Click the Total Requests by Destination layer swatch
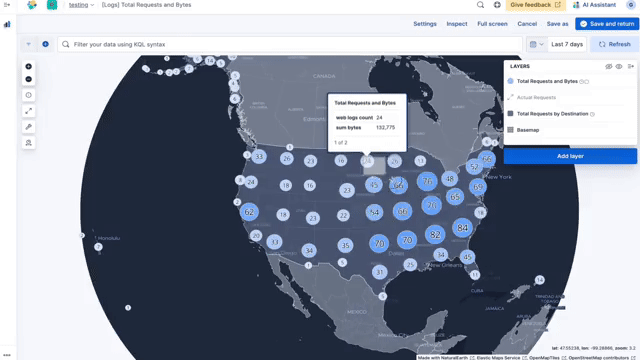The height and width of the screenshot is (360, 640). point(510,113)
